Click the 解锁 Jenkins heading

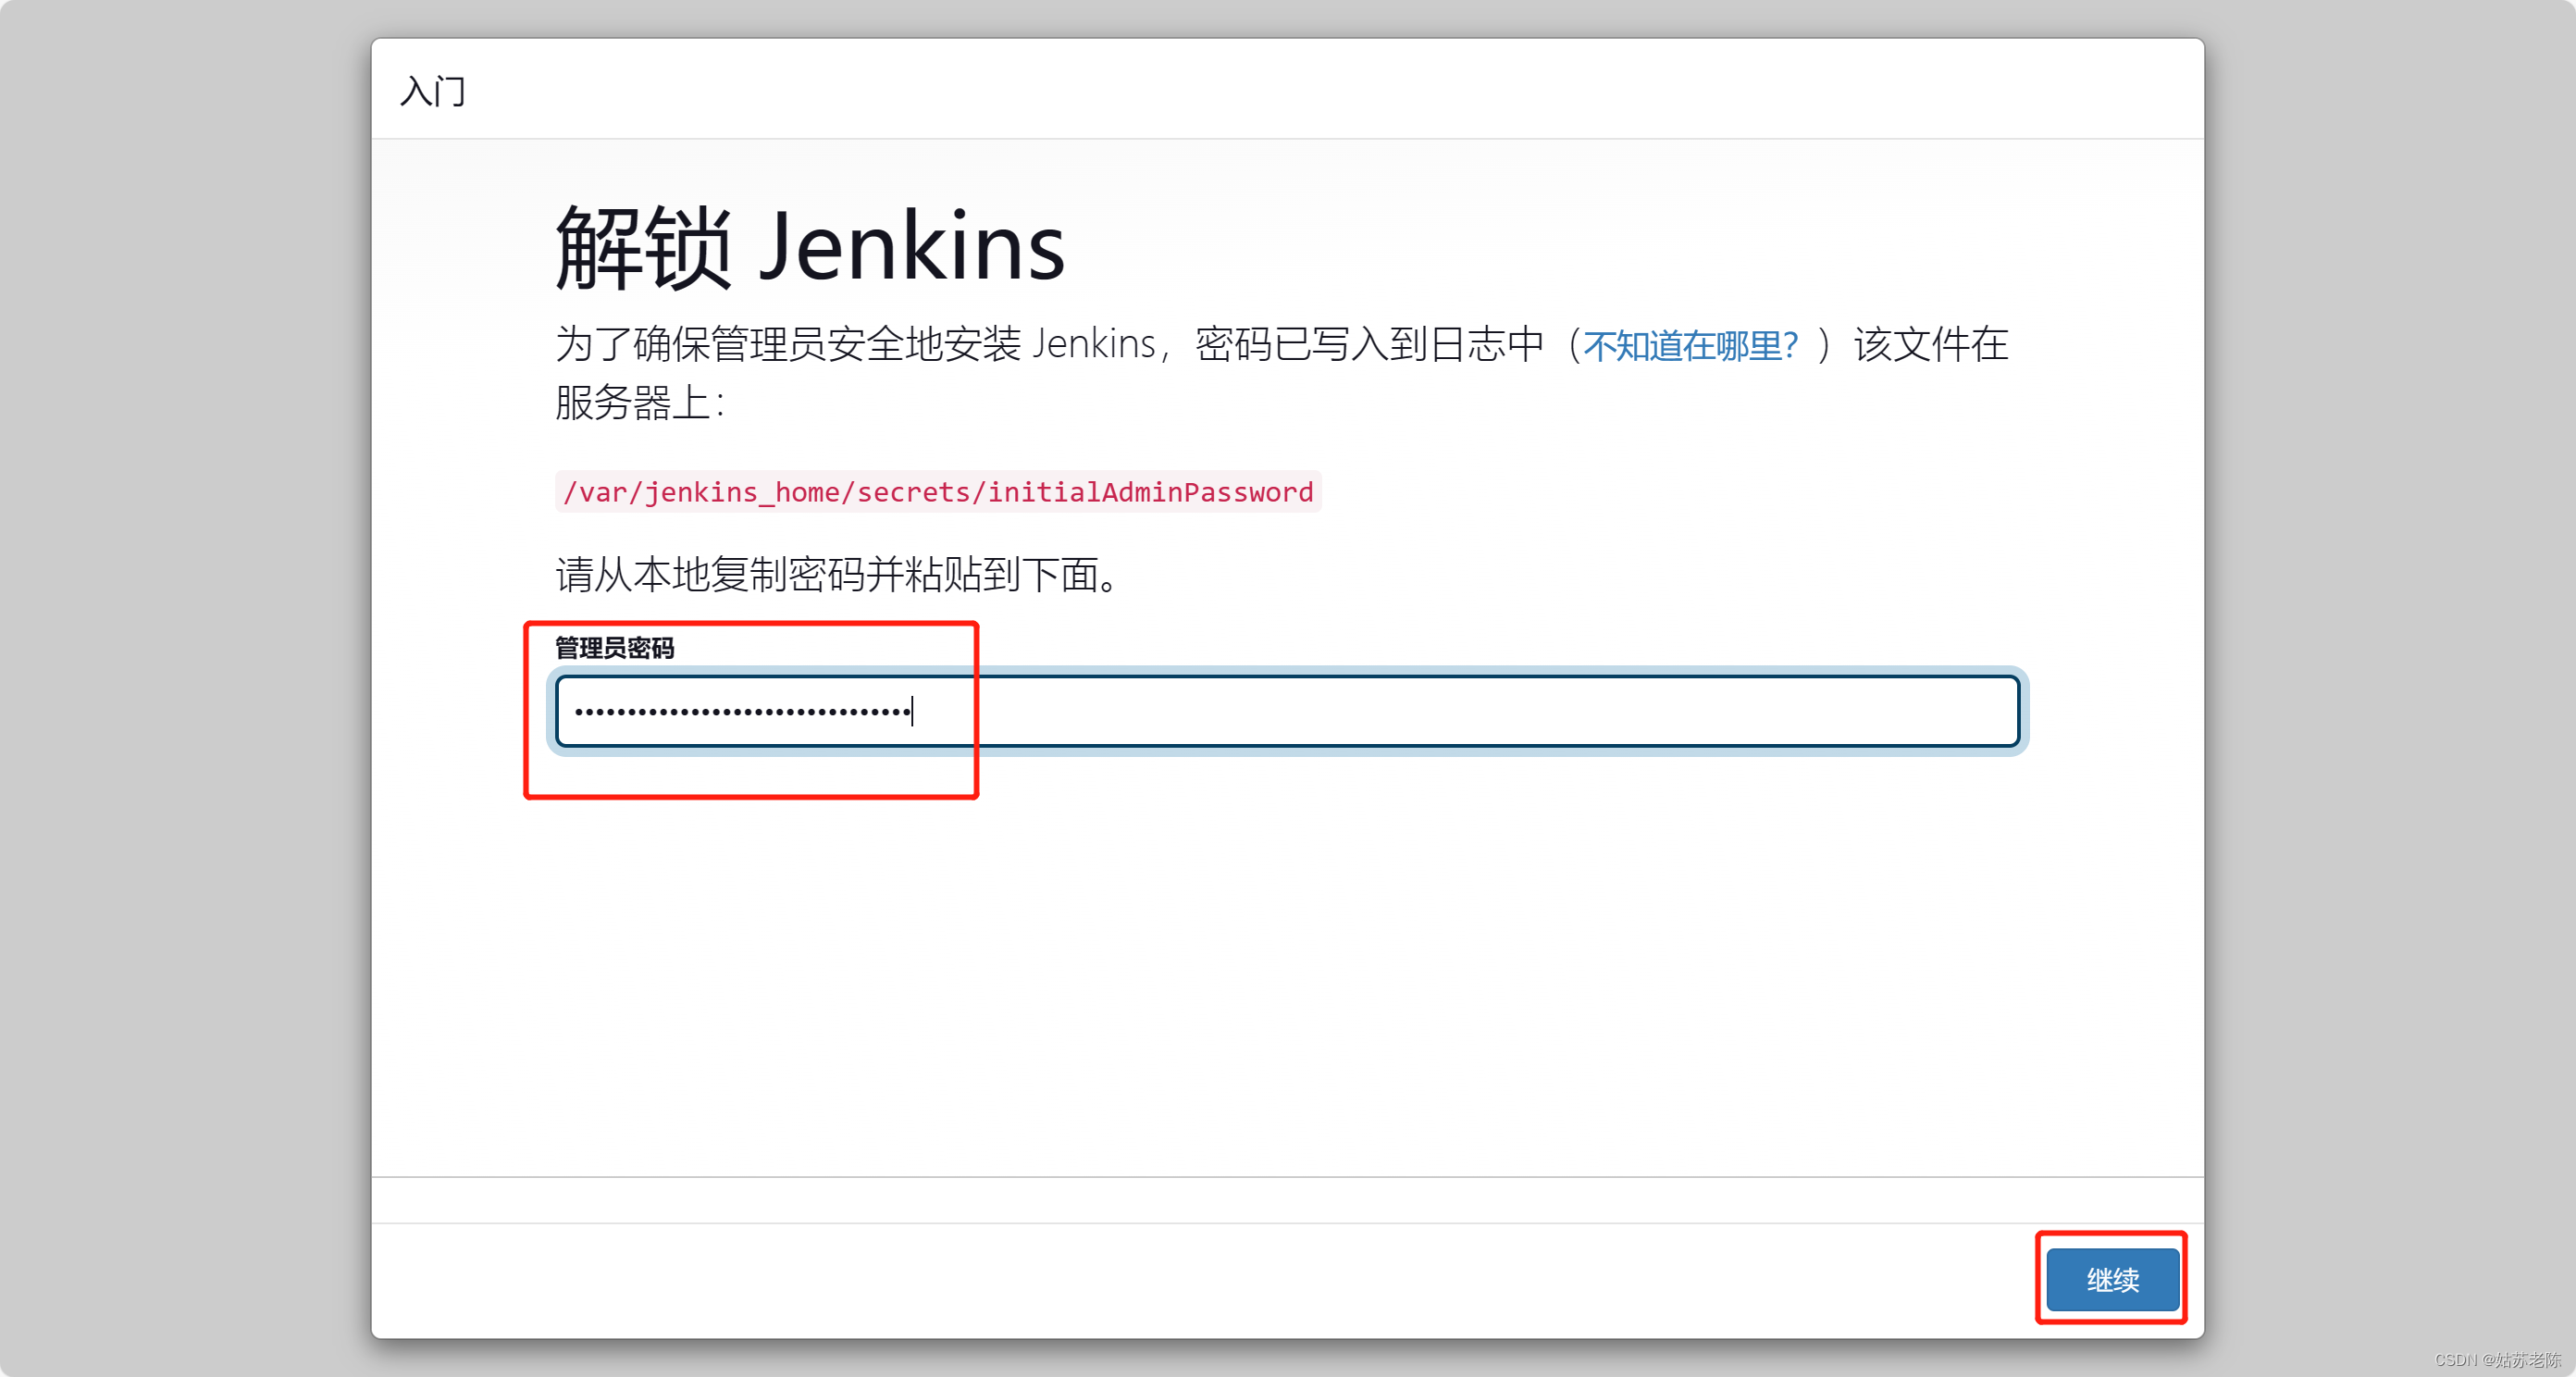point(810,247)
